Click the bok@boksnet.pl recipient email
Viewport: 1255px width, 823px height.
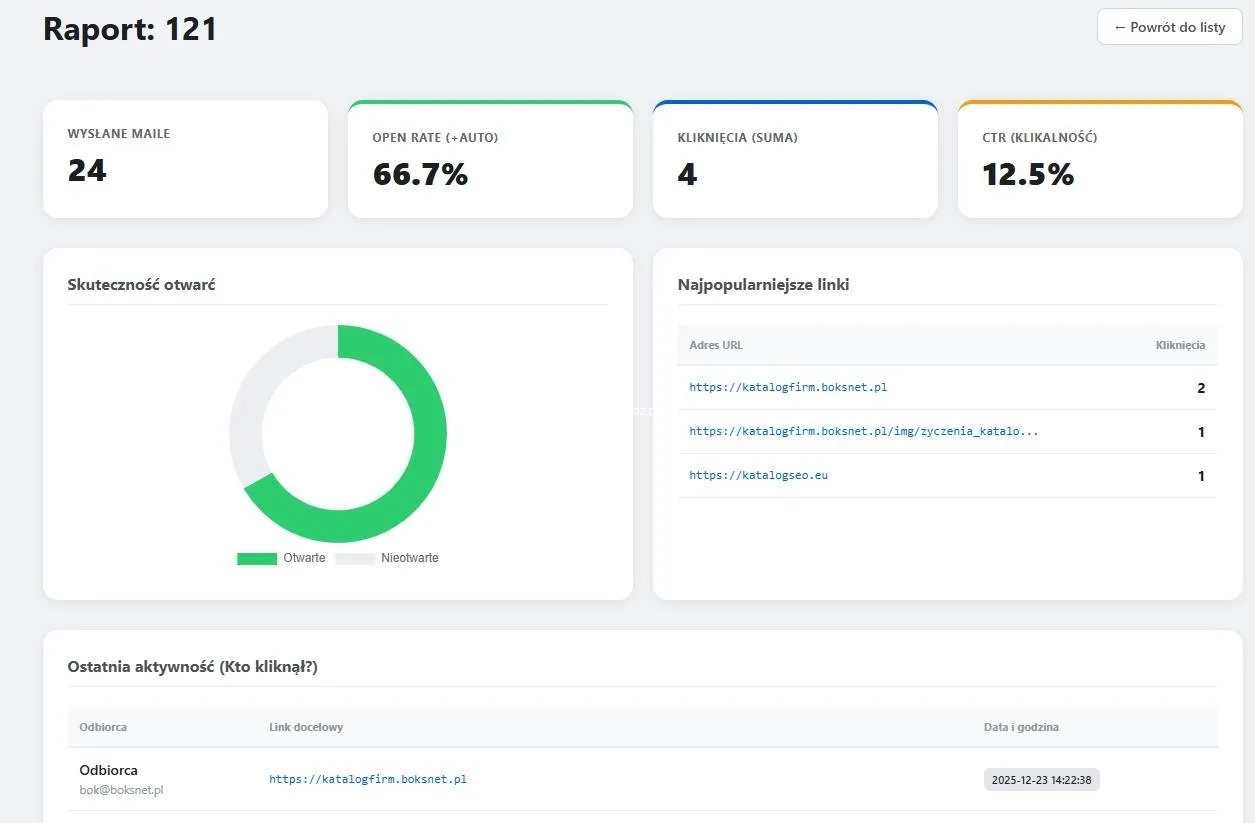tap(121, 790)
